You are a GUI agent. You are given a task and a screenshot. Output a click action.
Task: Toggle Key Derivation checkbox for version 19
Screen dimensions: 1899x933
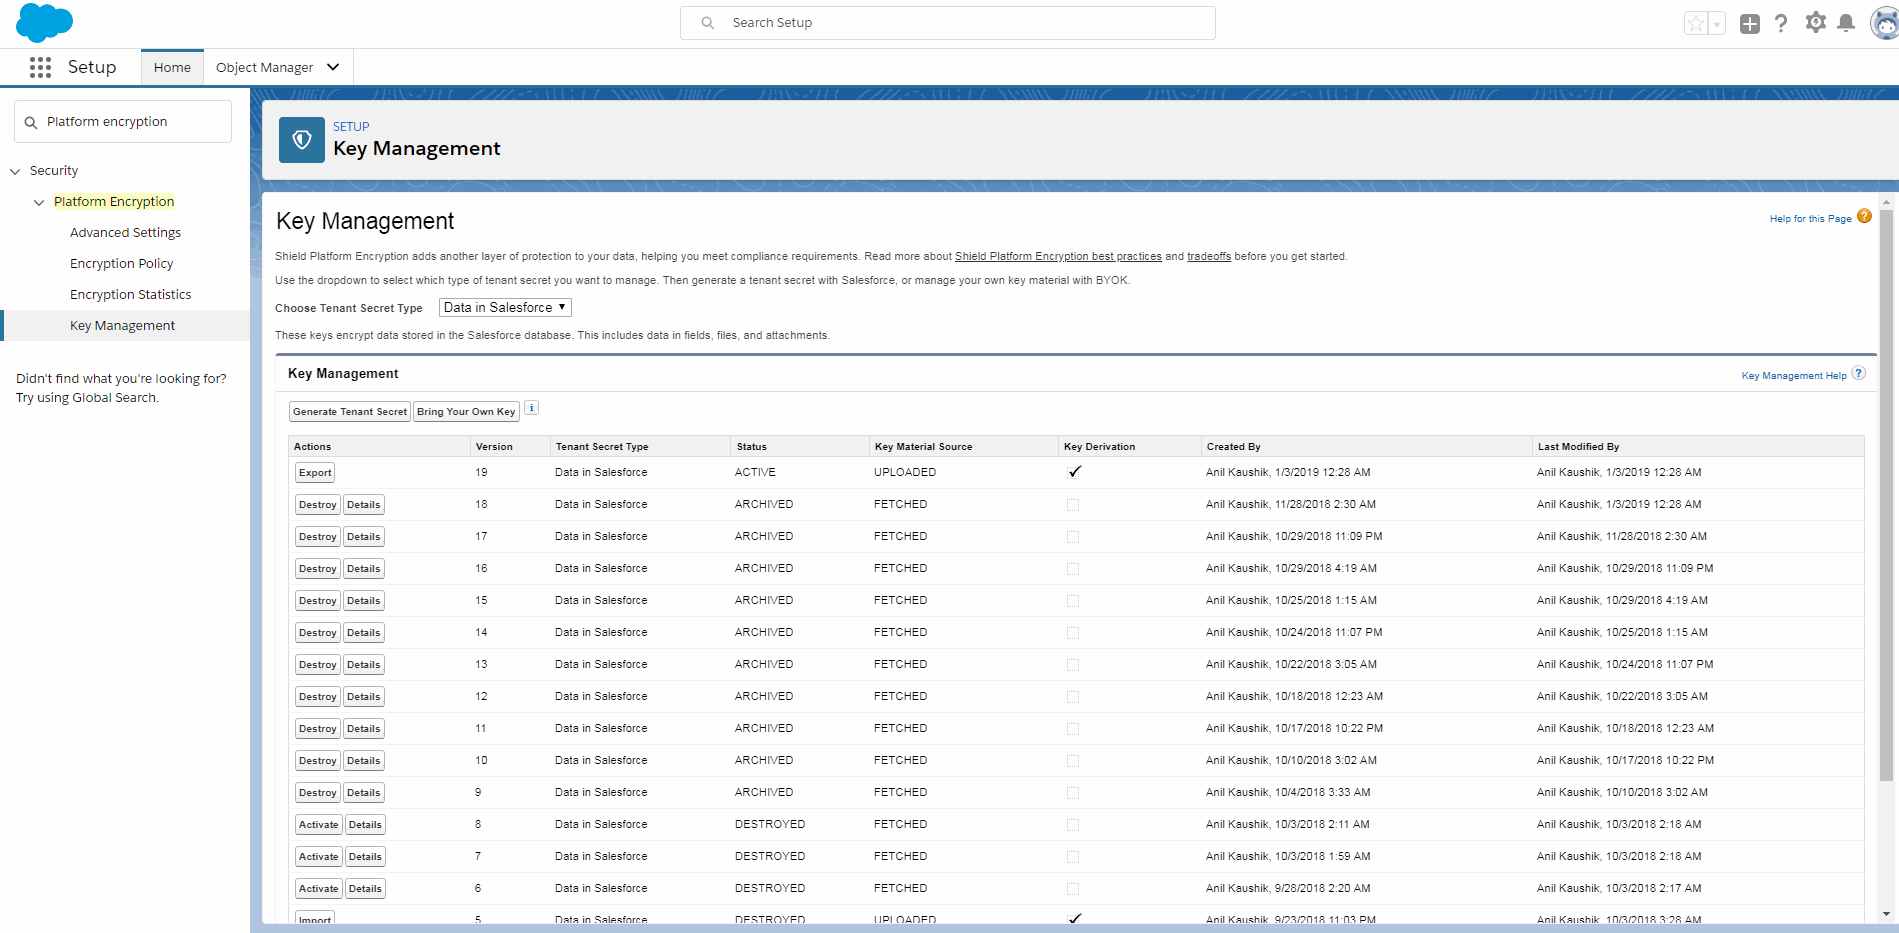tap(1074, 472)
